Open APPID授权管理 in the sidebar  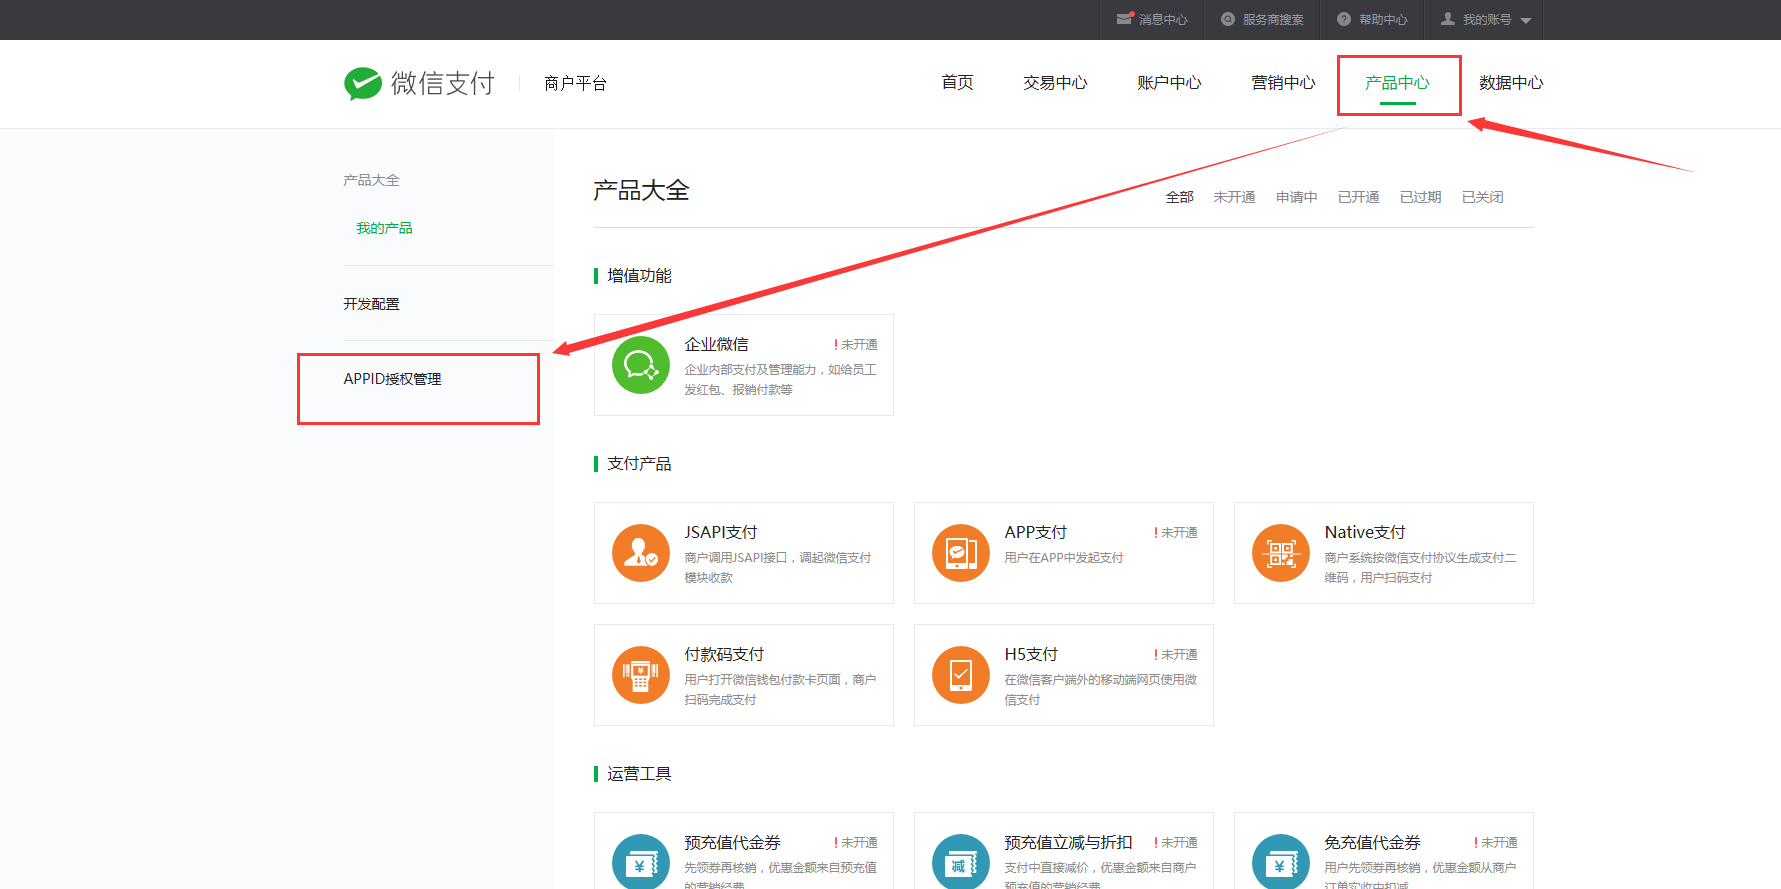pos(392,379)
